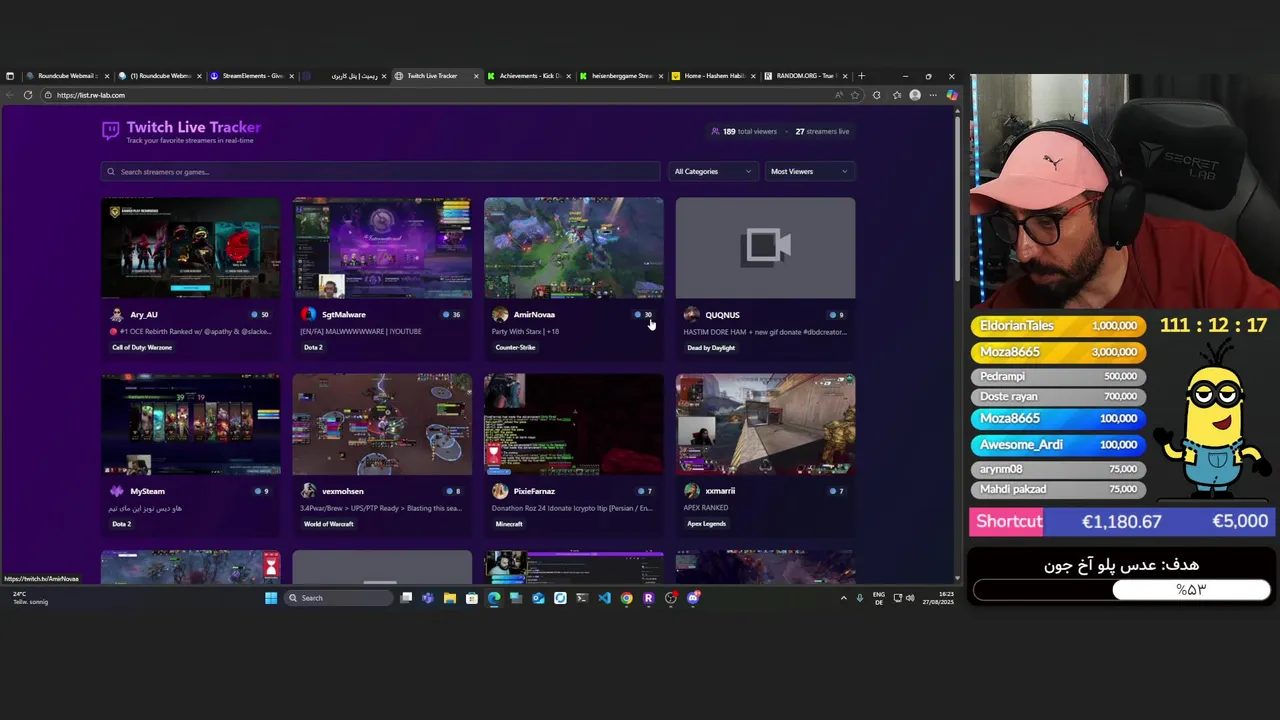
Task: Click the Minecraft game tag
Action: [509, 524]
